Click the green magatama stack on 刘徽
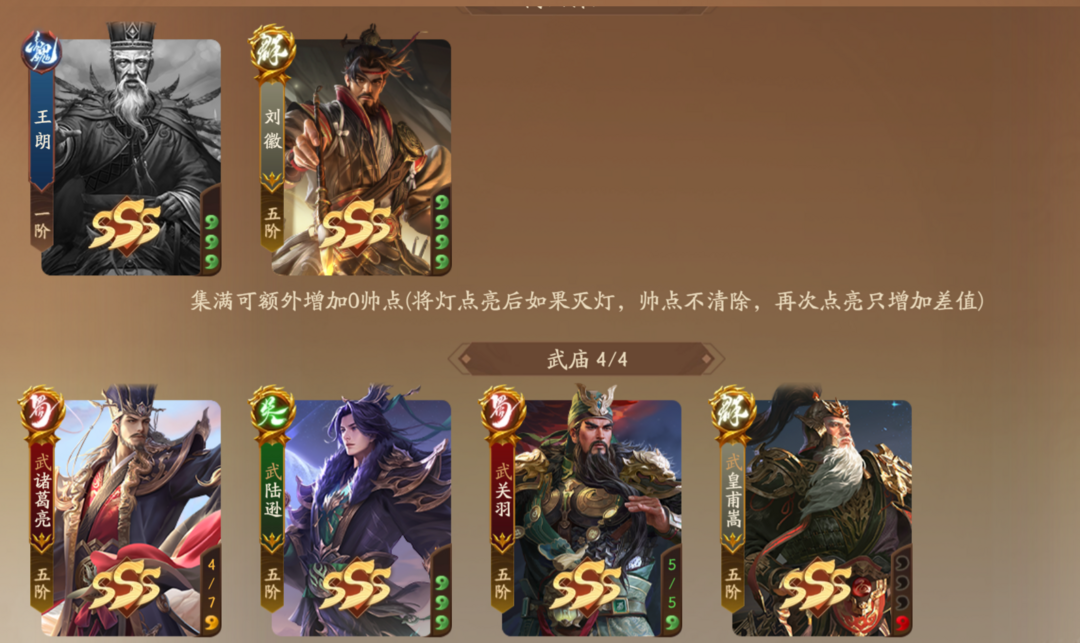This screenshot has height=643, width=1080. (442, 232)
